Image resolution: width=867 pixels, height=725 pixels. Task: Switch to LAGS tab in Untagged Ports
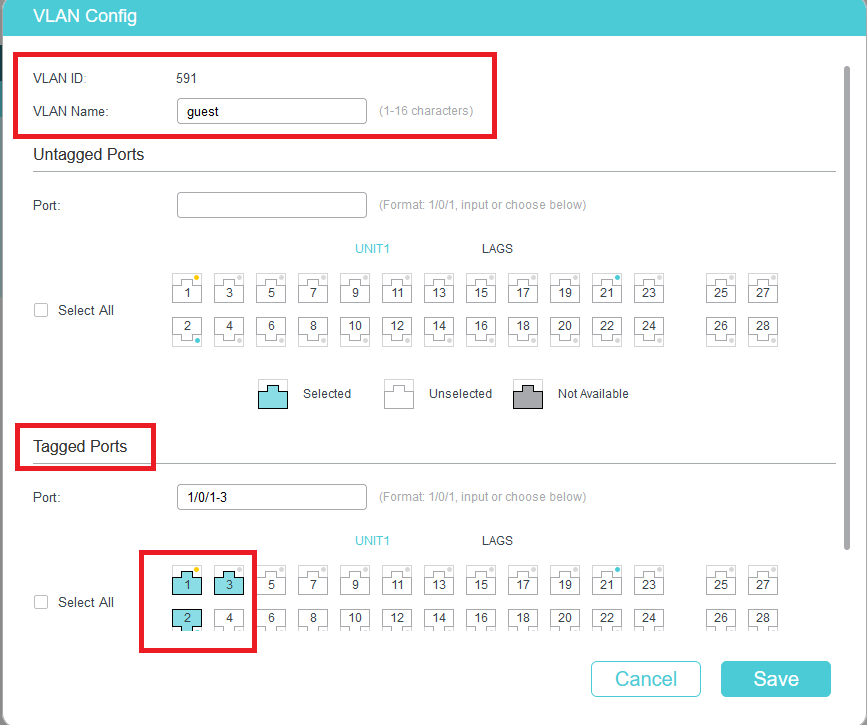tap(497, 249)
